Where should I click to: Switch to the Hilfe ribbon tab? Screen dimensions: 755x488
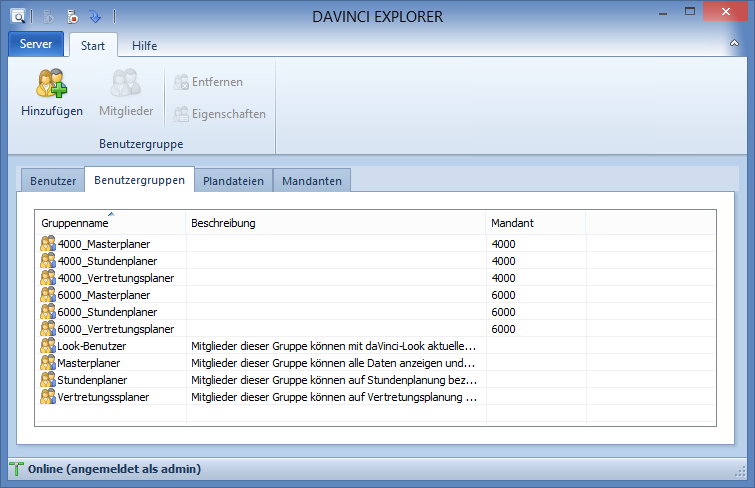pyautogui.click(x=144, y=46)
